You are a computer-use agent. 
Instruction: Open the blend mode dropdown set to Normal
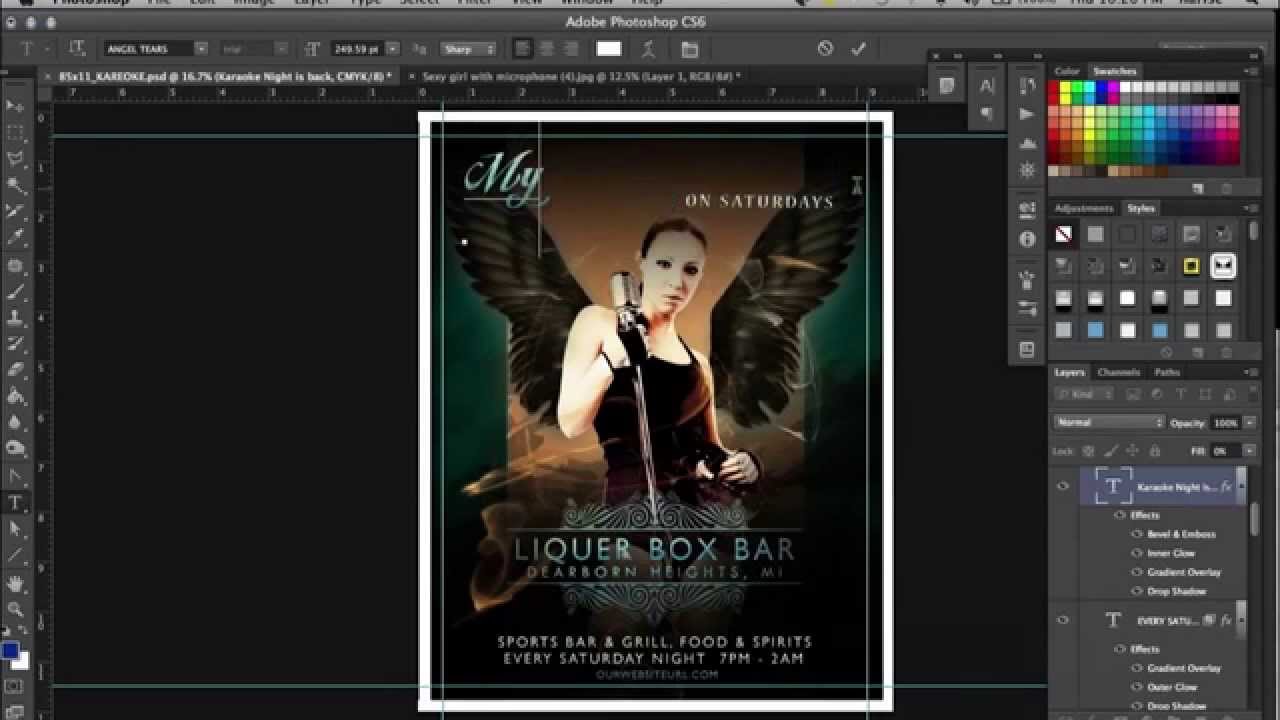pos(1108,422)
